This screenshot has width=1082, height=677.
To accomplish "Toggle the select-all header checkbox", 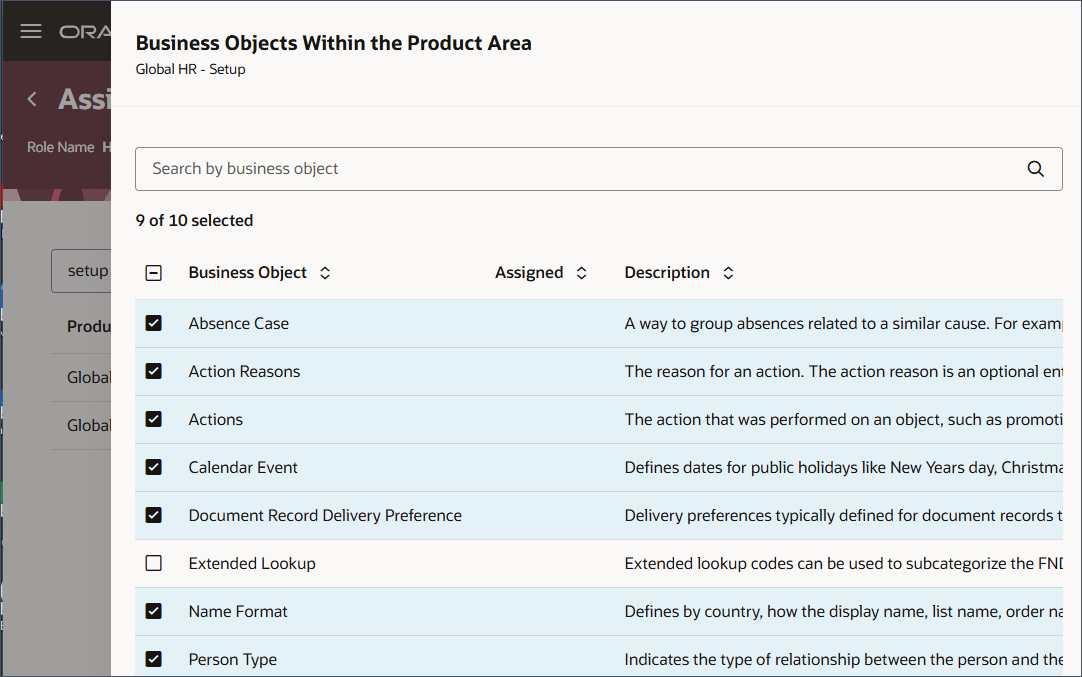I will pyautogui.click(x=154, y=273).
